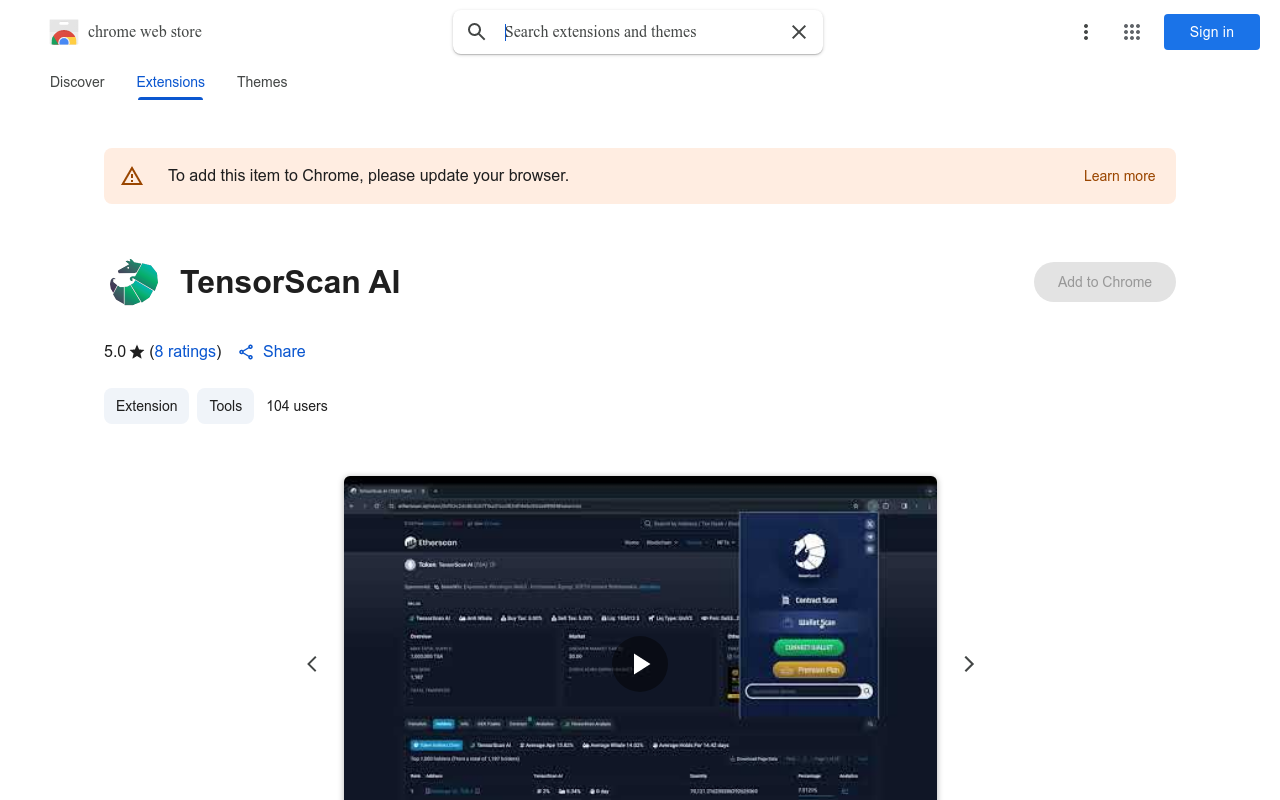This screenshot has height=800, width=1280.
Task: Click the Add to Chrome button
Action: [1105, 282]
